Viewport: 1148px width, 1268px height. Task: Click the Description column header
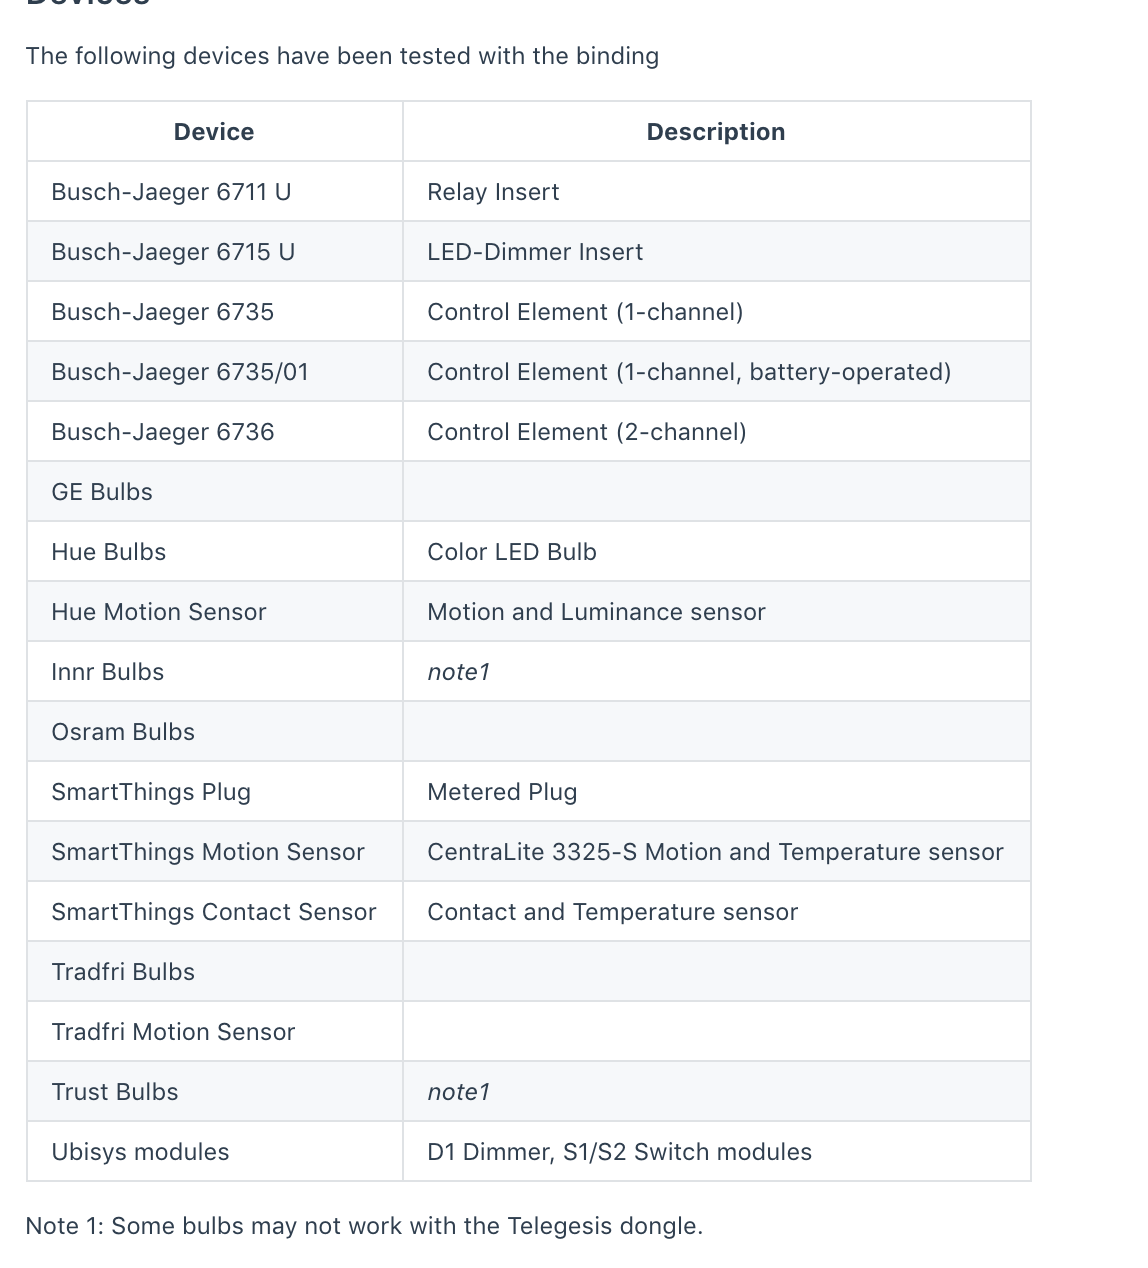tap(716, 132)
